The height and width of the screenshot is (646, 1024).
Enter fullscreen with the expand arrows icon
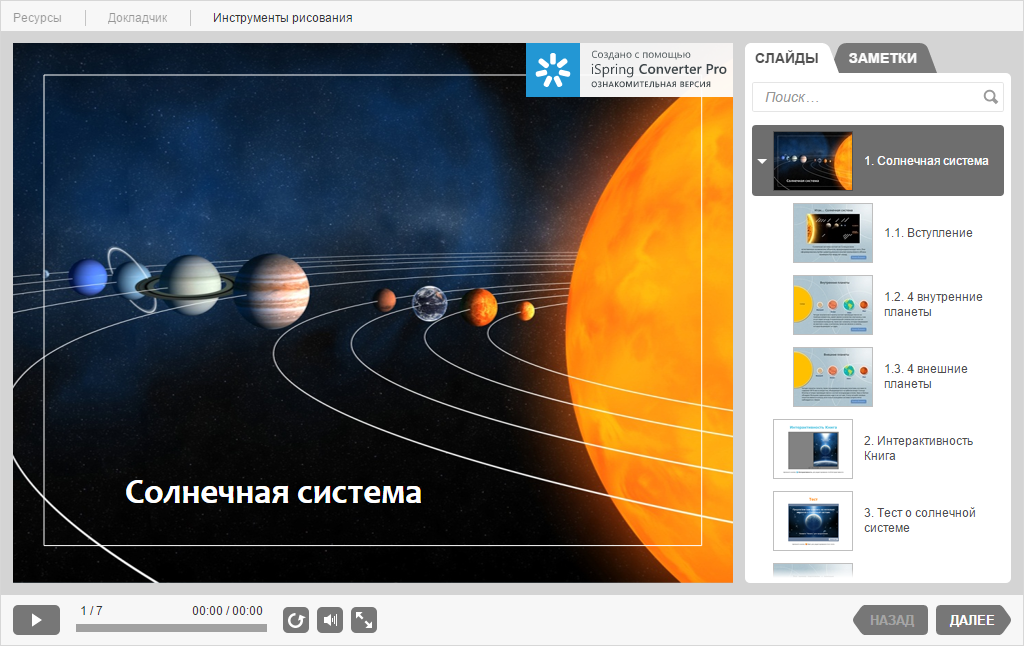click(364, 620)
